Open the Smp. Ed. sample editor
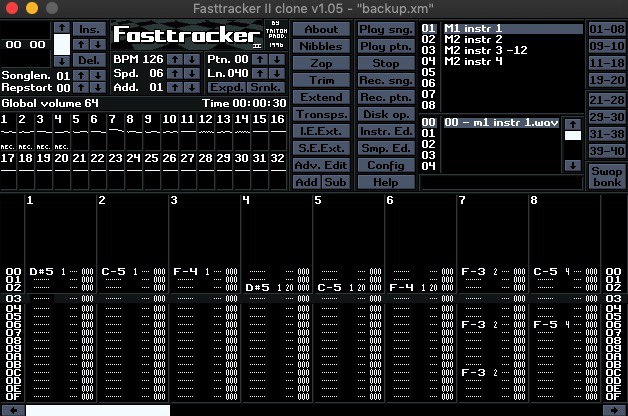Viewport: 628px width, 416px height. click(x=386, y=148)
